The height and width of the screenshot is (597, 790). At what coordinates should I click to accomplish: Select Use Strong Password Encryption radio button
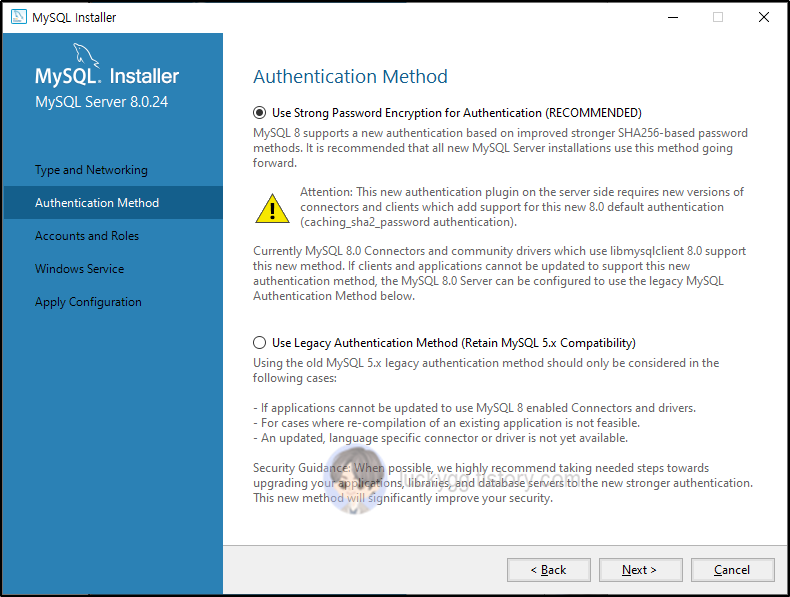(x=259, y=112)
